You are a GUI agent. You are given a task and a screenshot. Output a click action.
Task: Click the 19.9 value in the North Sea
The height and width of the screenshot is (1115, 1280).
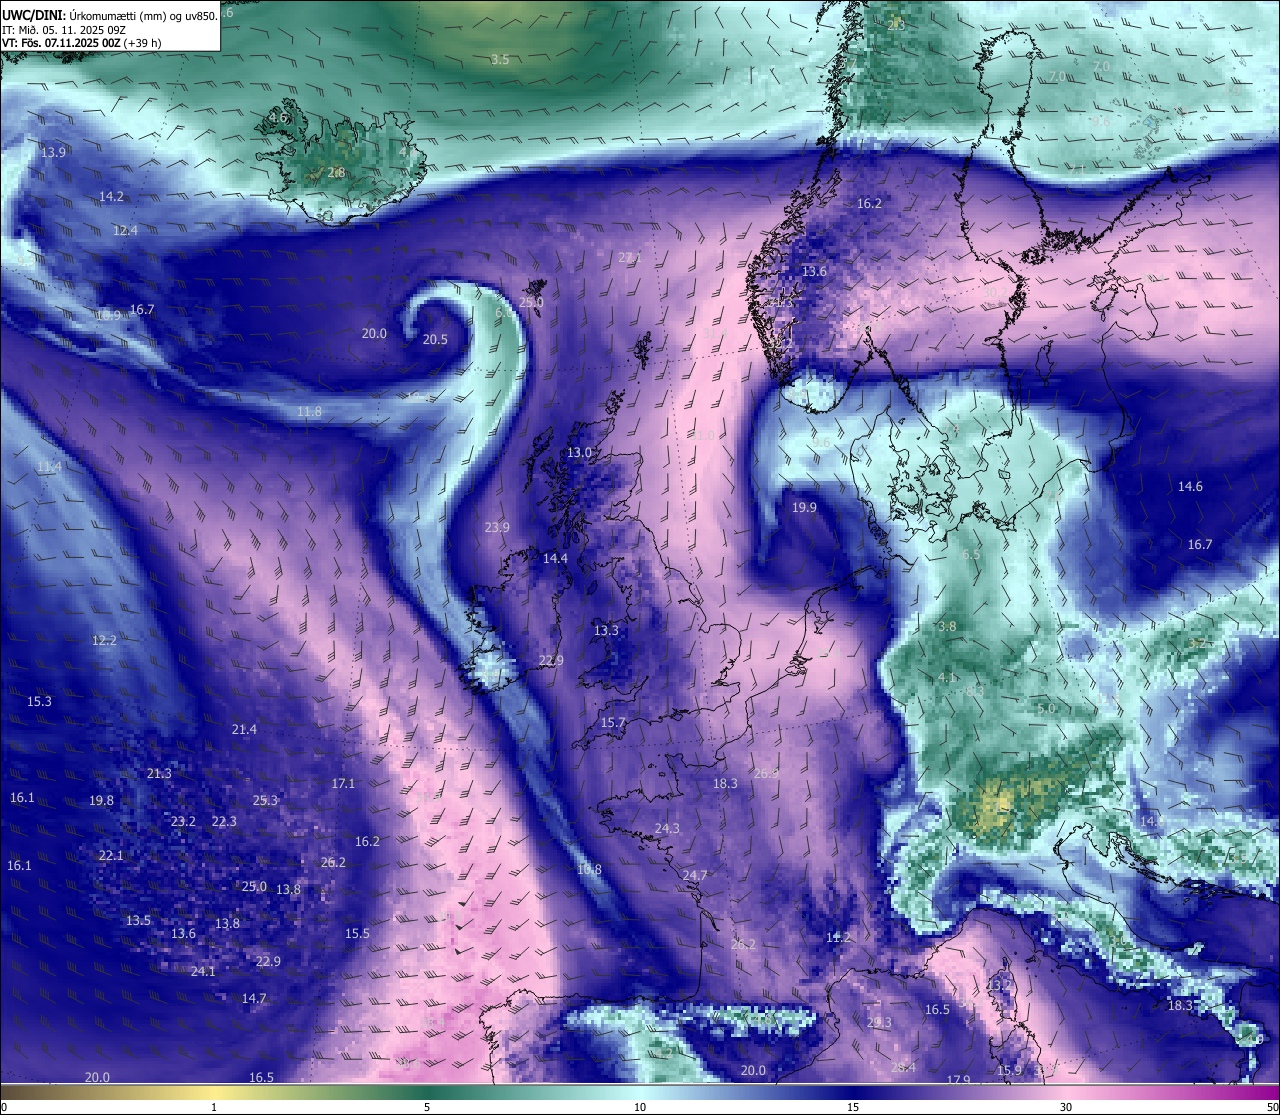(804, 508)
